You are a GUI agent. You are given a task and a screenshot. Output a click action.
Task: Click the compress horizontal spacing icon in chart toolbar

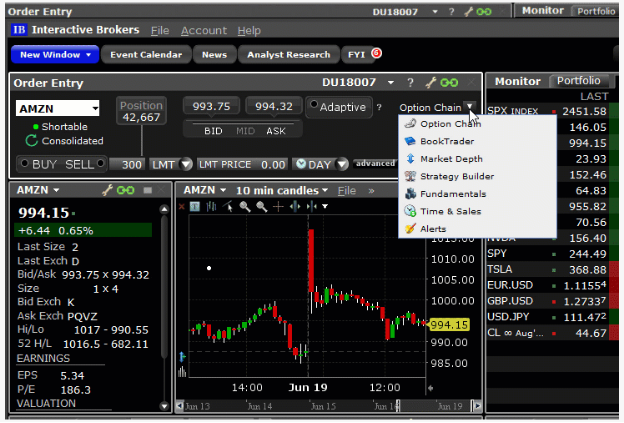311,206
